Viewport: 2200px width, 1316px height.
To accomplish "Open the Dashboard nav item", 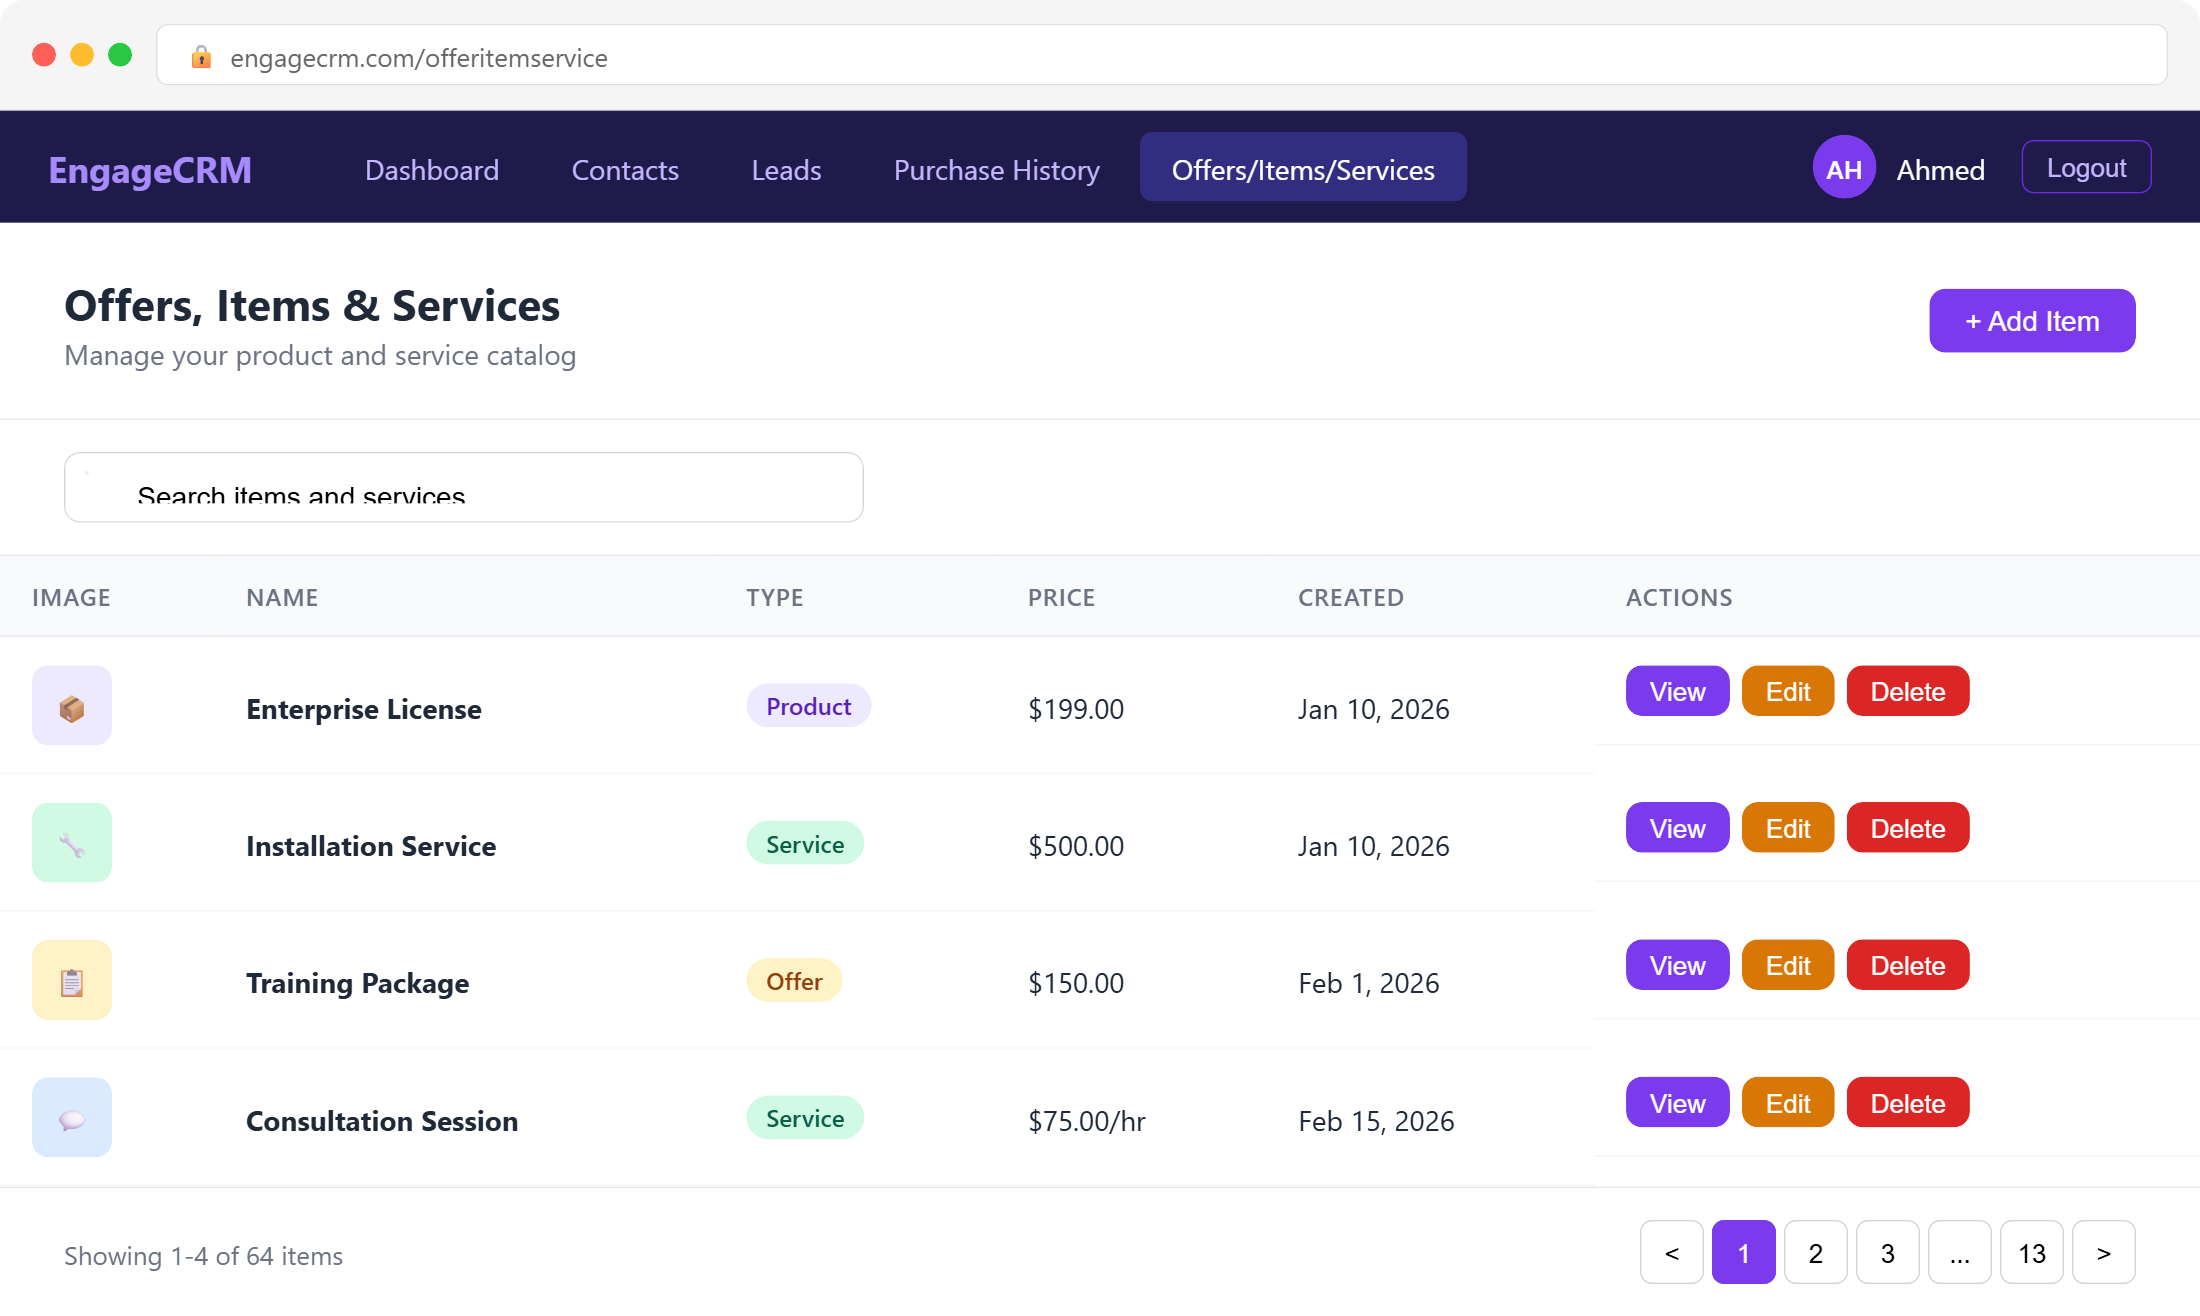I will pos(431,170).
